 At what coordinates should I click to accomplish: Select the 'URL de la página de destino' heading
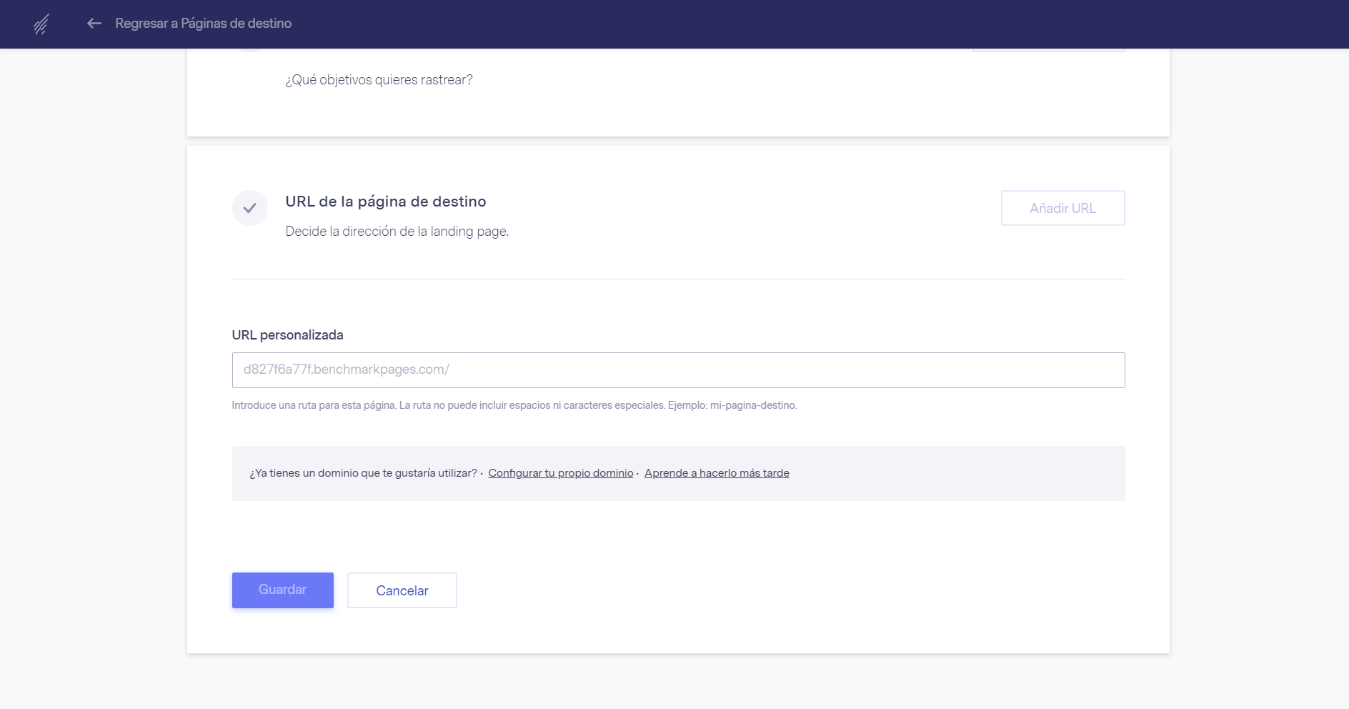(385, 201)
